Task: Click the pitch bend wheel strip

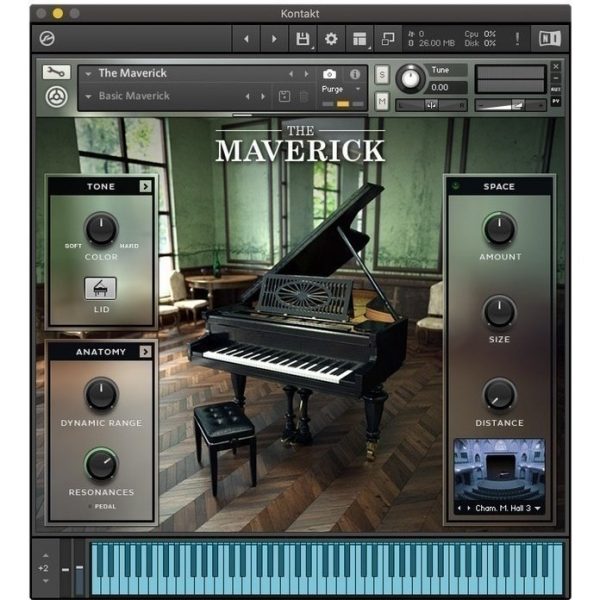Action: 66,568
